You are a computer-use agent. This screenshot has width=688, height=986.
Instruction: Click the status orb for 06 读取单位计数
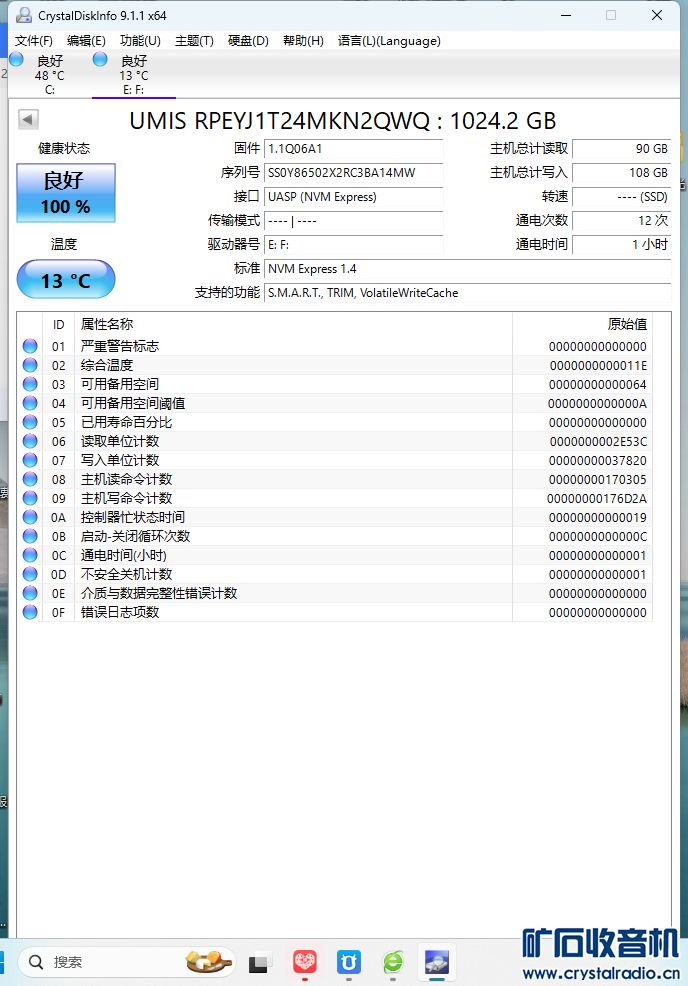[30, 441]
